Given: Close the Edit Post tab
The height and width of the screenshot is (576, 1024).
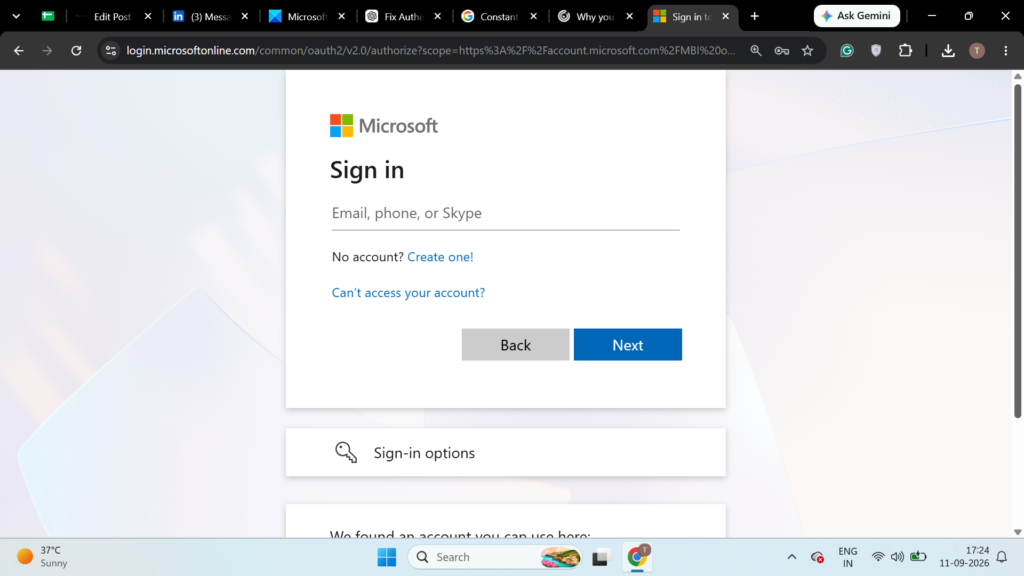Looking at the screenshot, I should [x=148, y=16].
